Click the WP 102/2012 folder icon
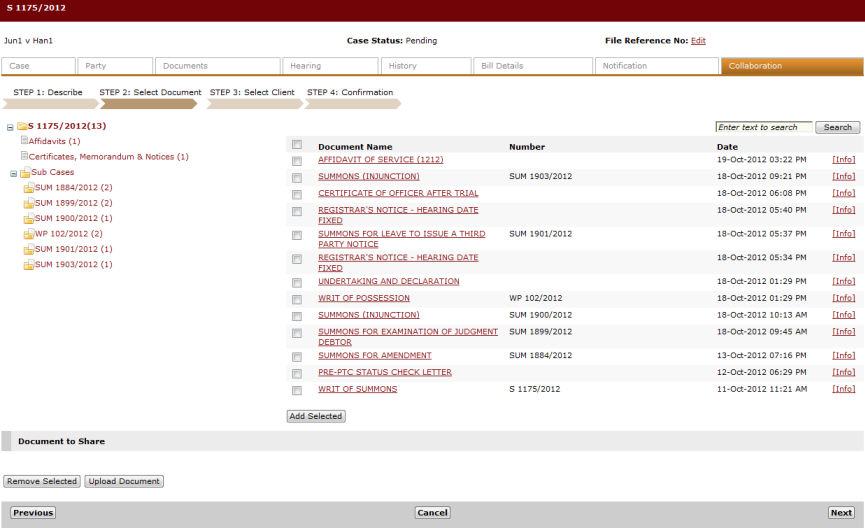The height and width of the screenshot is (528, 865). tap(29, 234)
